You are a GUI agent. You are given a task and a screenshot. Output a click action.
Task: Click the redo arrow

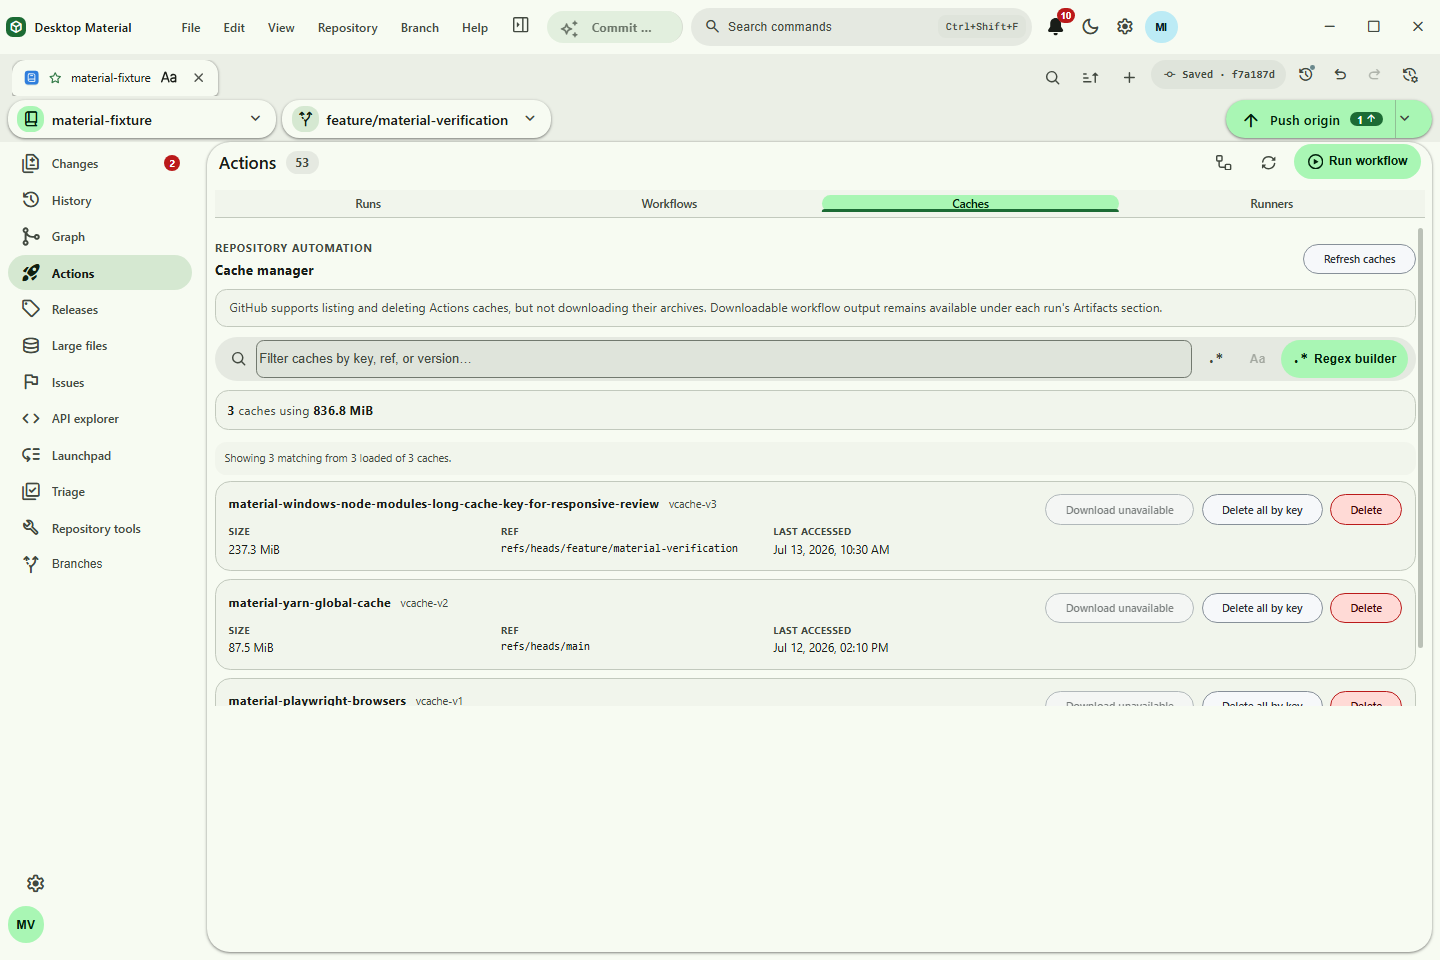click(x=1375, y=75)
